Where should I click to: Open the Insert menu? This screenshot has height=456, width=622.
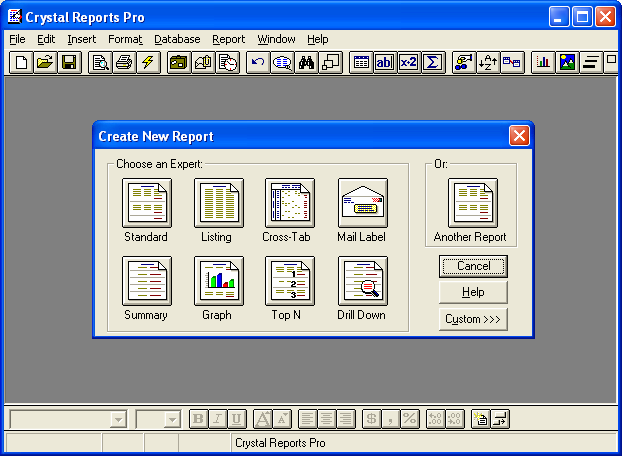pos(82,39)
